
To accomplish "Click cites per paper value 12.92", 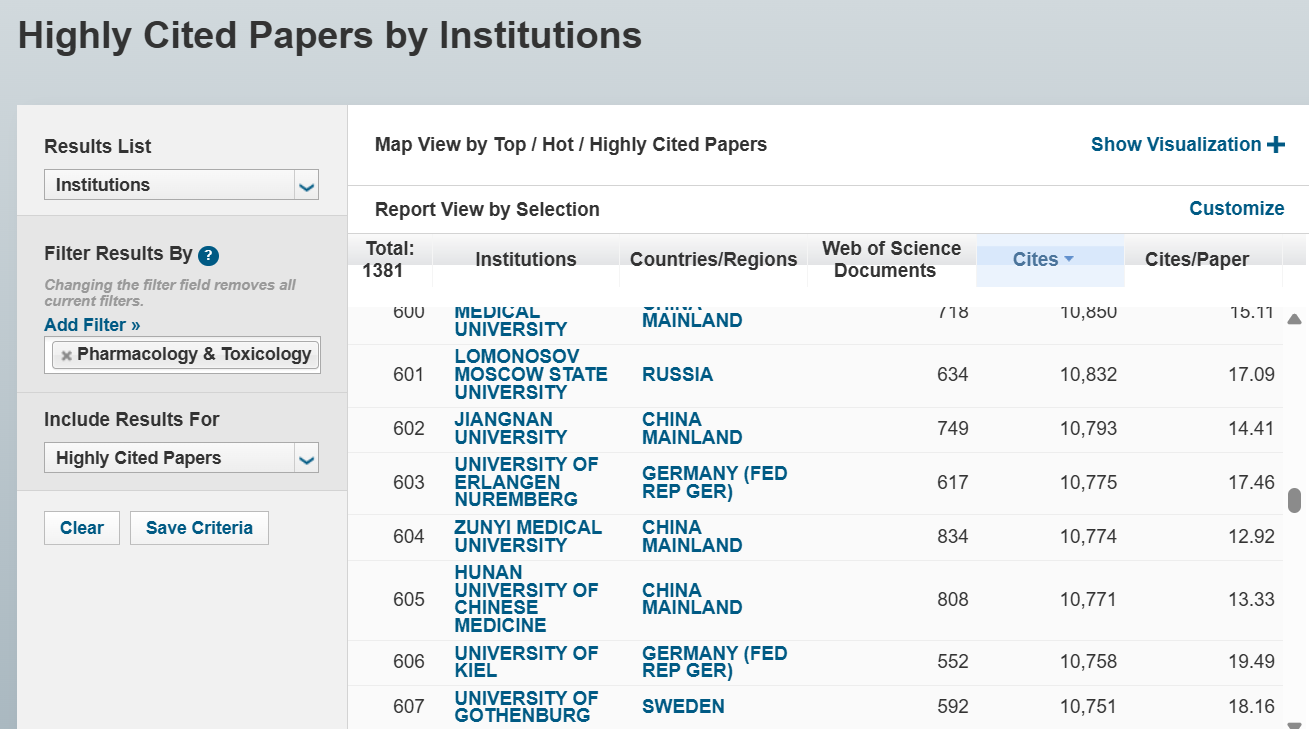I will [x=1251, y=536].
